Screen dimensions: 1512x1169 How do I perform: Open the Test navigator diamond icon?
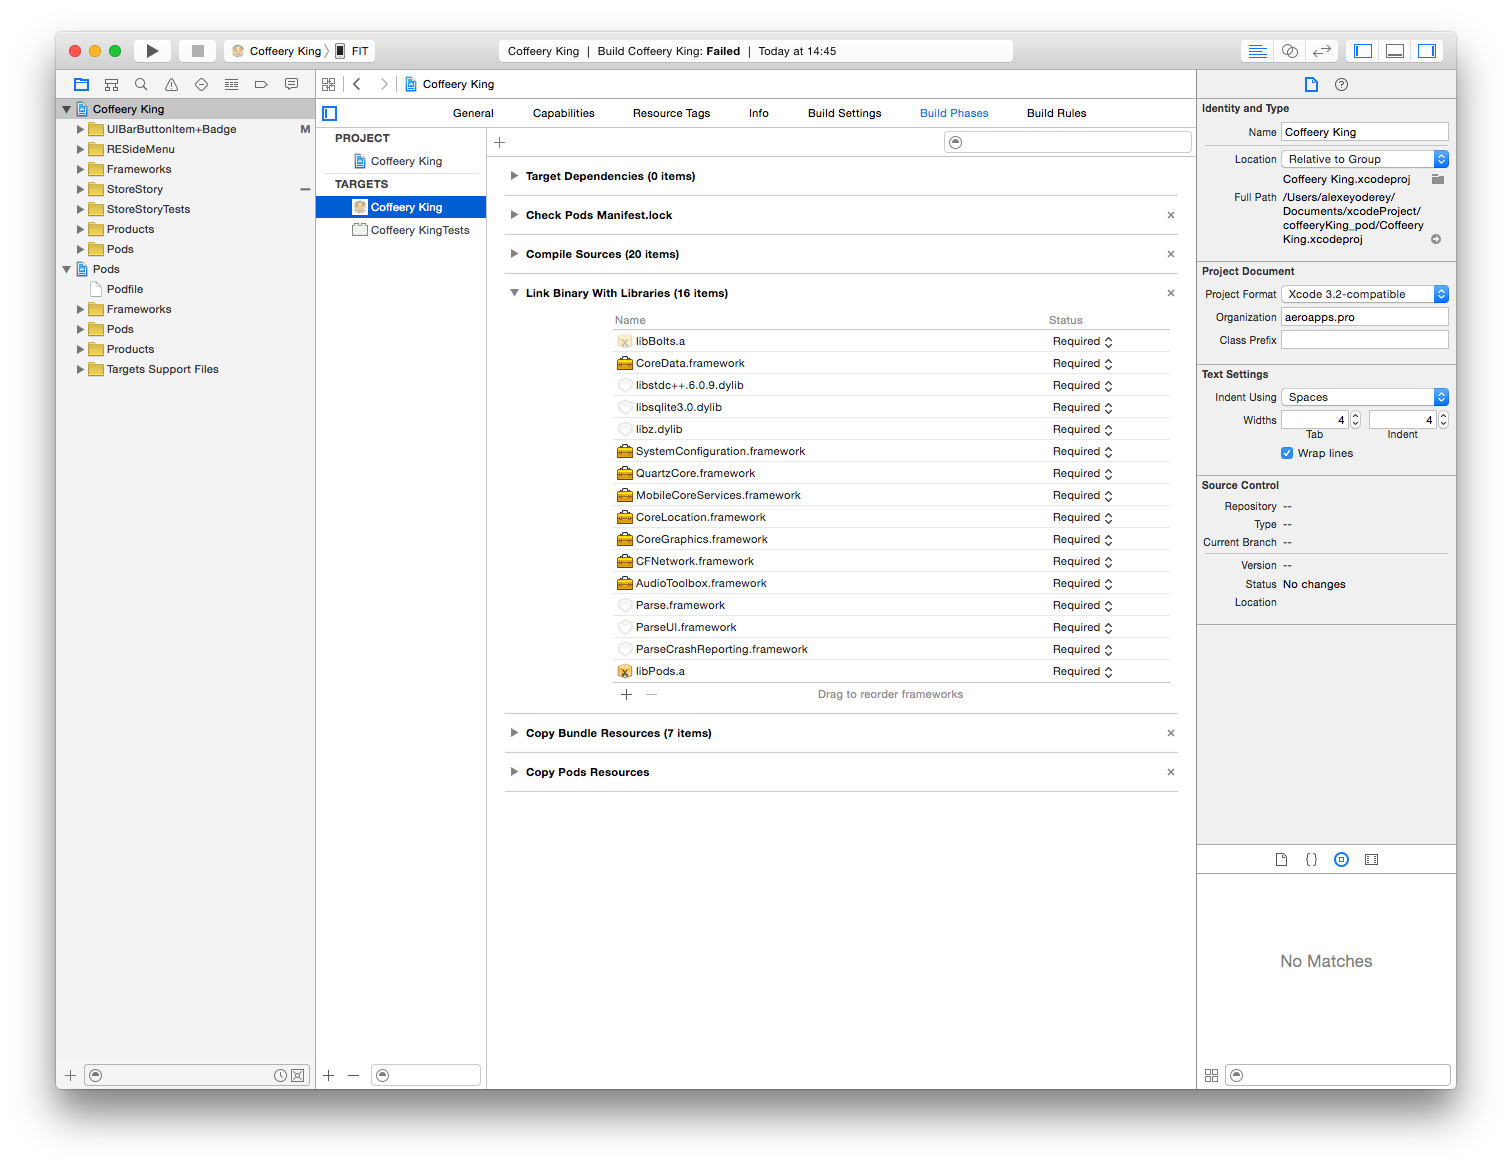point(201,85)
